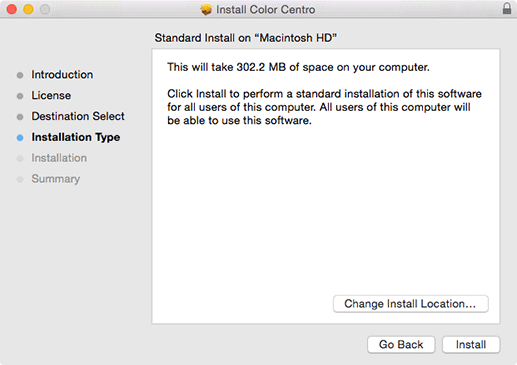Click the dimmed Summary step

(x=56, y=179)
